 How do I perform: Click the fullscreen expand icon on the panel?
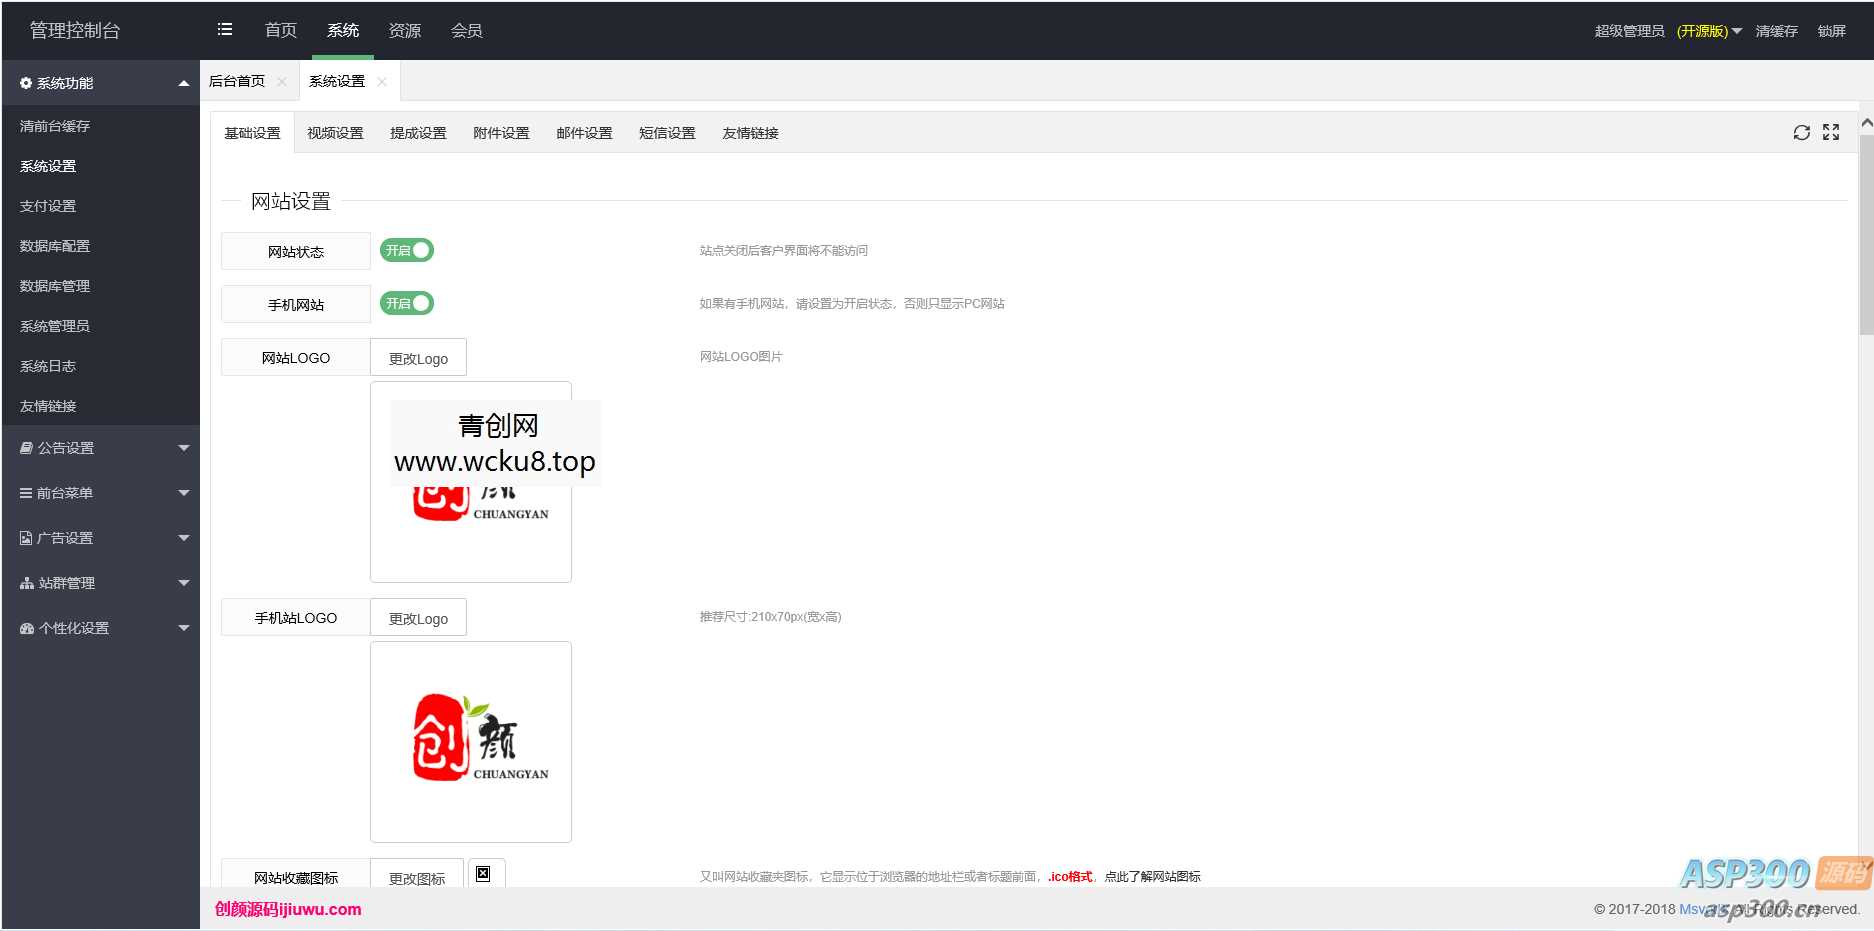click(x=1831, y=132)
